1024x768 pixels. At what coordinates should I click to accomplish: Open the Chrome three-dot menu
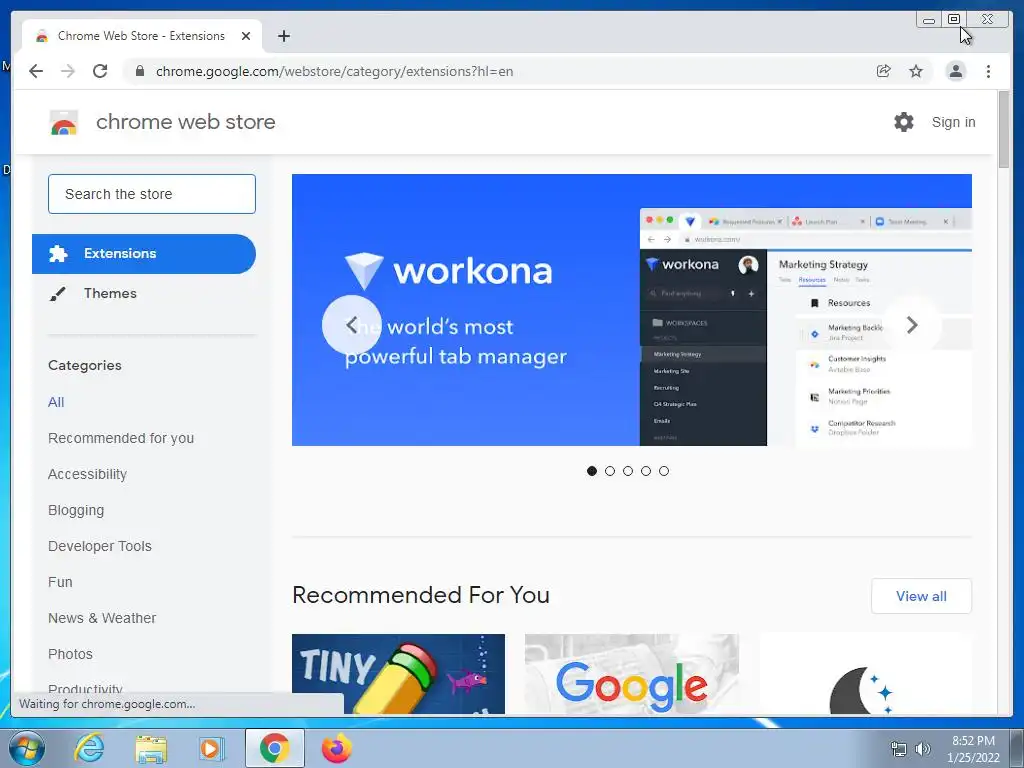(x=988, y=71)
